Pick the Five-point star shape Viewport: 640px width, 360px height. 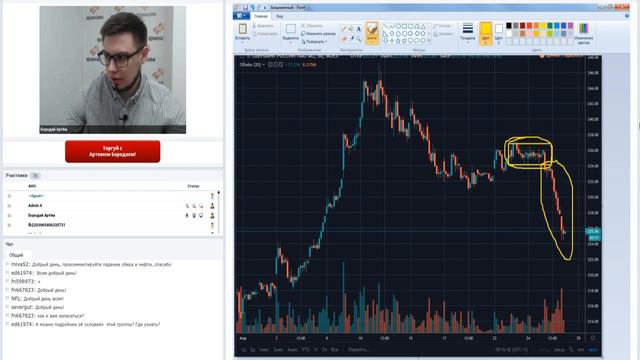click(x=398, y=41)
